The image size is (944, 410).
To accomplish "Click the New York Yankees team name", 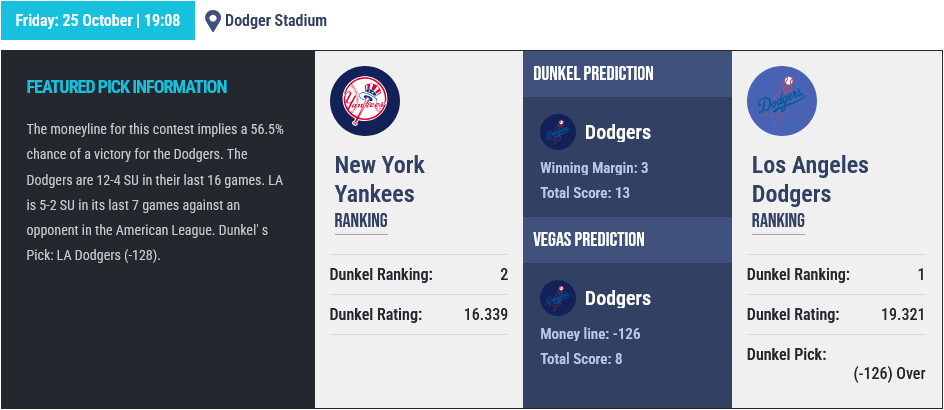I will coord(380,179).
